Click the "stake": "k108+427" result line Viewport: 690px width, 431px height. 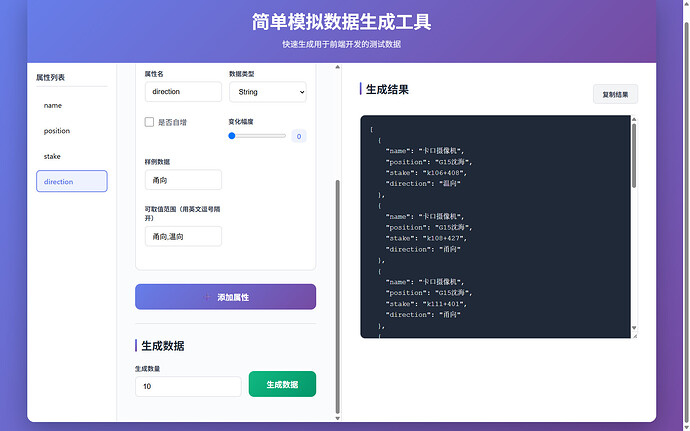pos(426,238)
